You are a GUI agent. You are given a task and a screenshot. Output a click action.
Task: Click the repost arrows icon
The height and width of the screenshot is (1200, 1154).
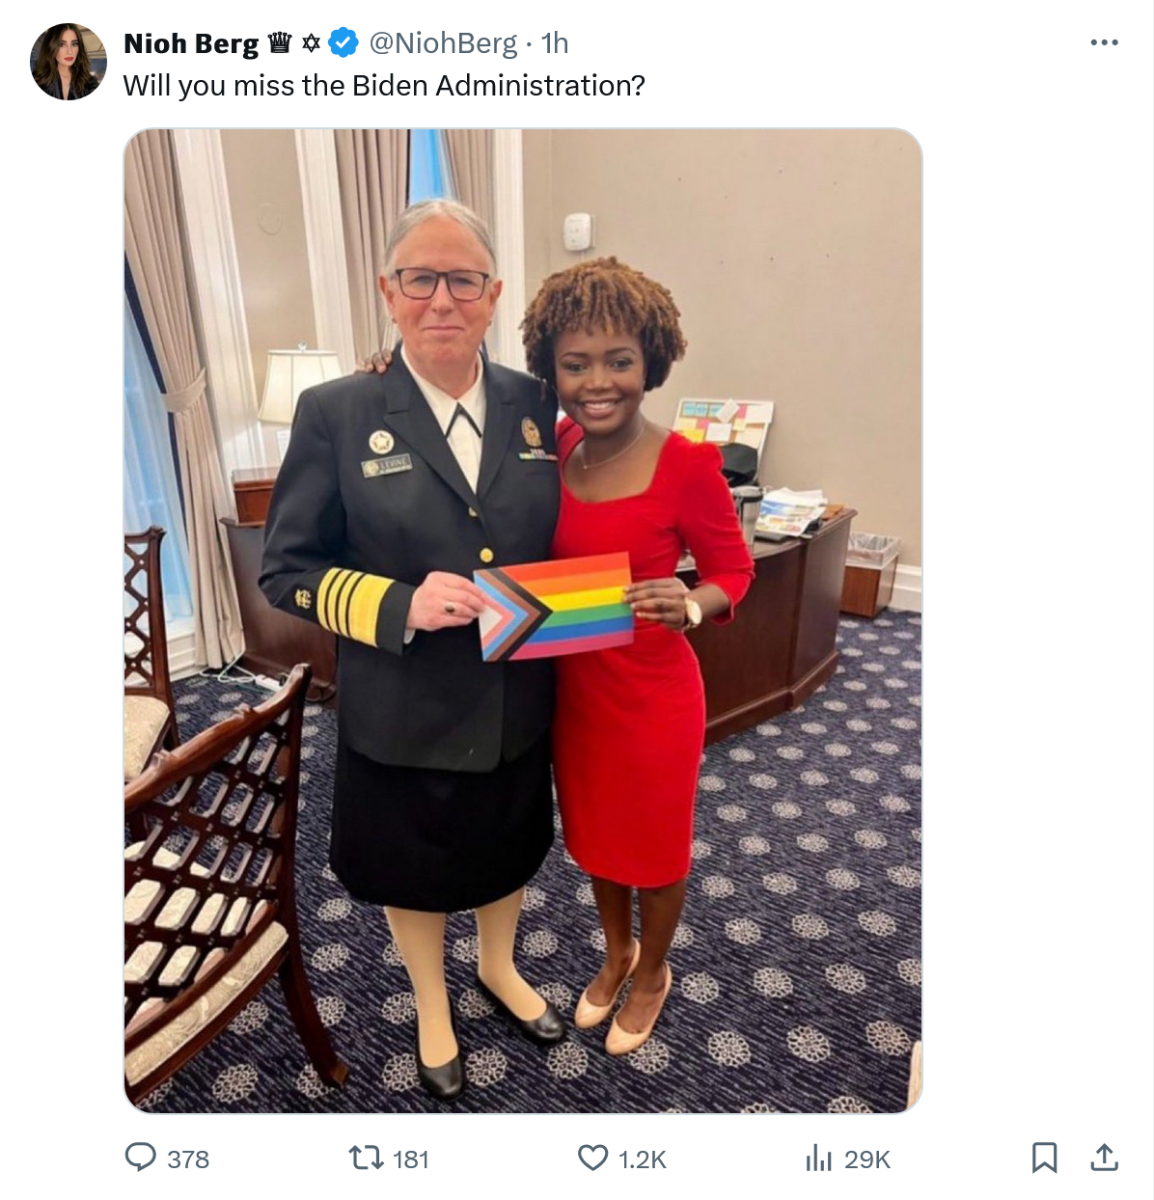(x=365, y=1158)
